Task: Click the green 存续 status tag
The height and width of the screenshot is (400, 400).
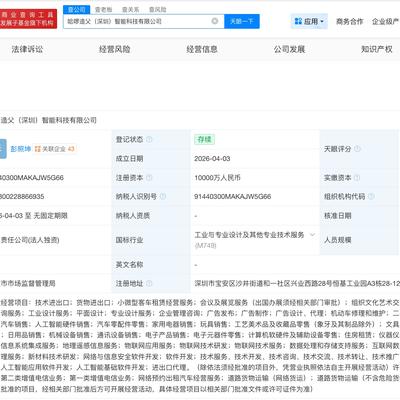Action: pyautogui.click(x=205, y=139)
